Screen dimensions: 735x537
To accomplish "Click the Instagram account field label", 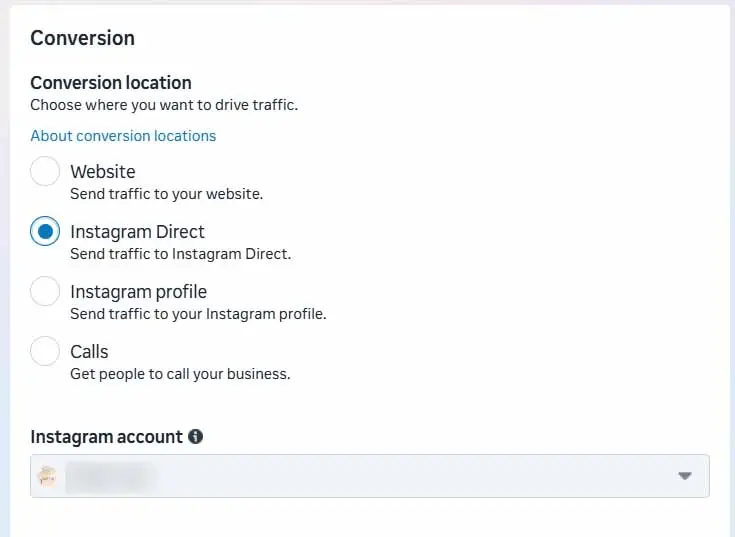I will coord(106,437).
